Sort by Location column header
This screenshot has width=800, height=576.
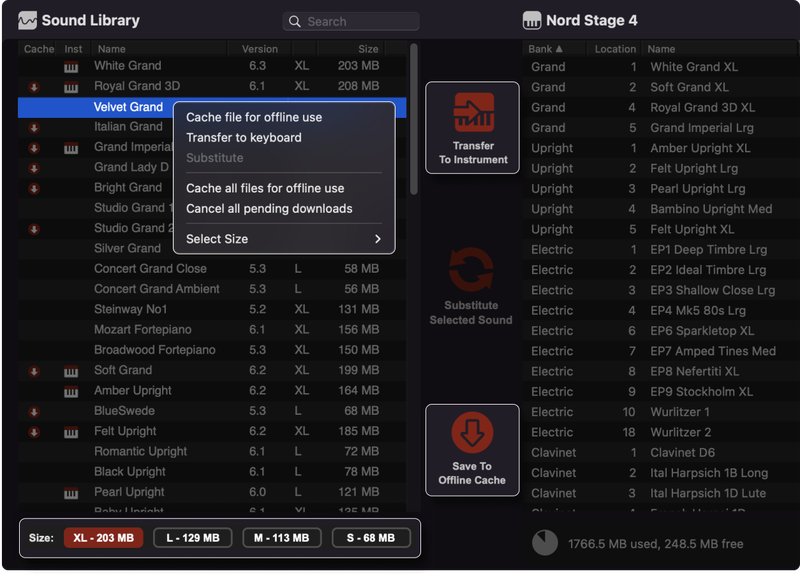tap(615, 49)
